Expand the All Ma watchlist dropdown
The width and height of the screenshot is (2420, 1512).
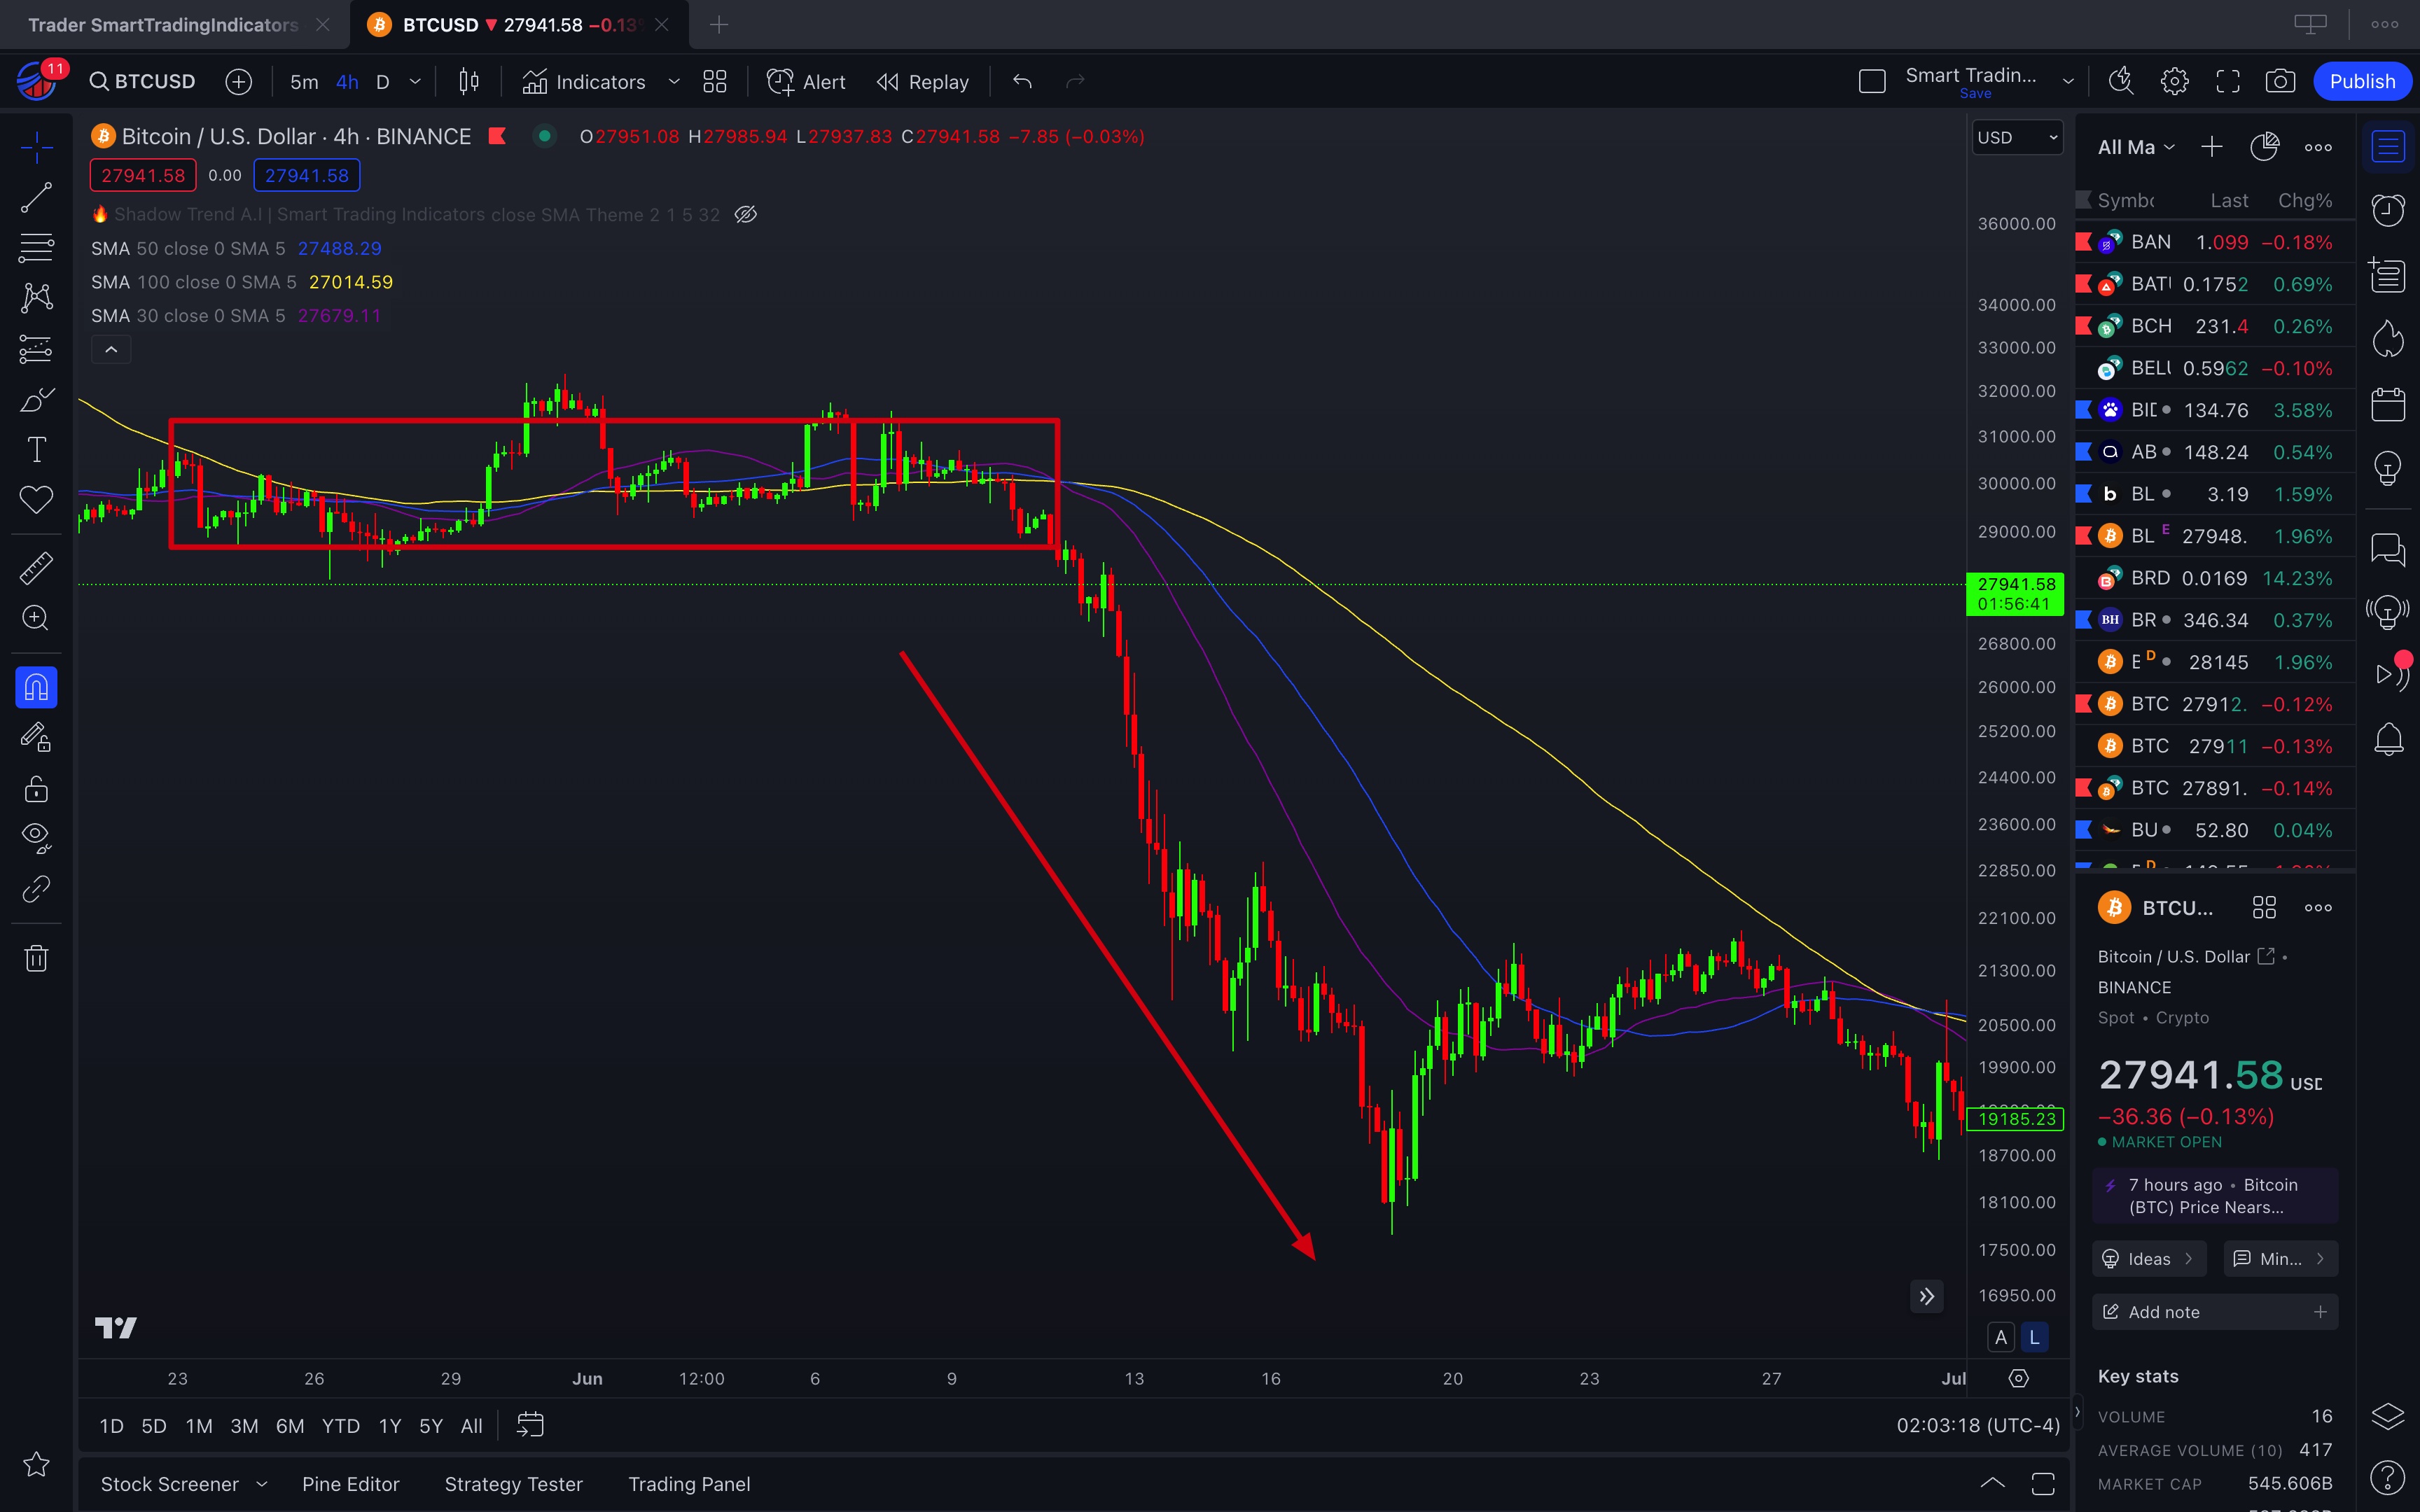(x=2136, y=147)
